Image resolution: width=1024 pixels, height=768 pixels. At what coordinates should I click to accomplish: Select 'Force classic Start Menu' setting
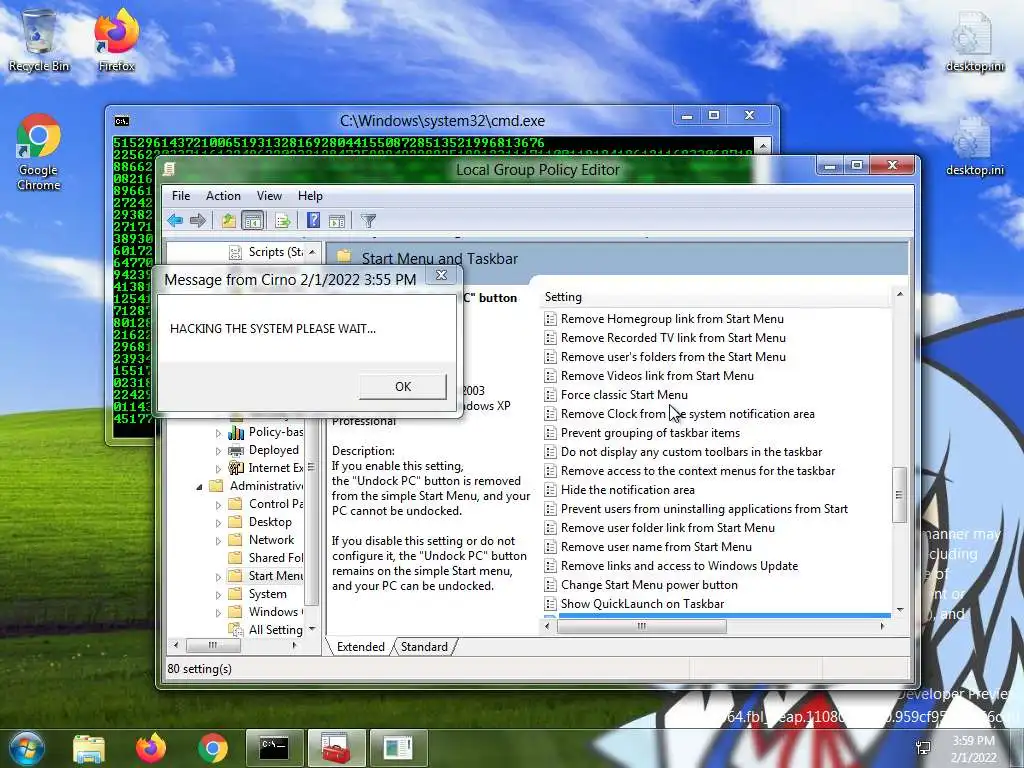pyautogui.click(x=624, y=394)
